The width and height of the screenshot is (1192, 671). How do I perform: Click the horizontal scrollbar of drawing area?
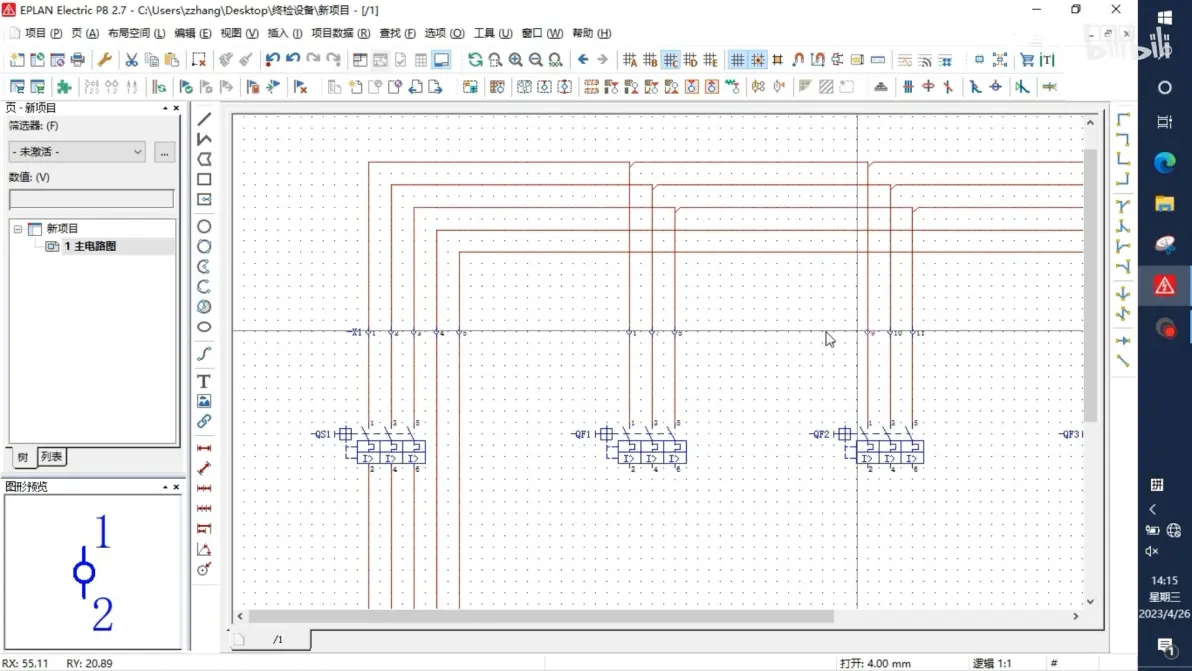tap(541, 616)
